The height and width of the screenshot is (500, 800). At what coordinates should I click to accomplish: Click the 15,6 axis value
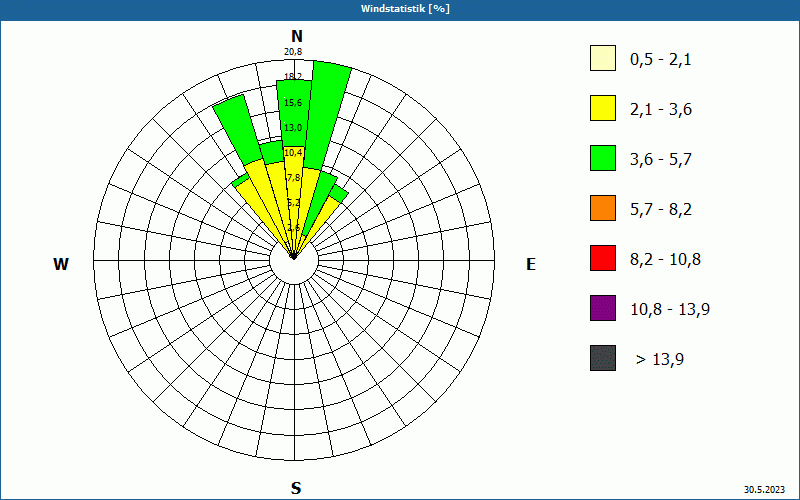pos(293,103)
